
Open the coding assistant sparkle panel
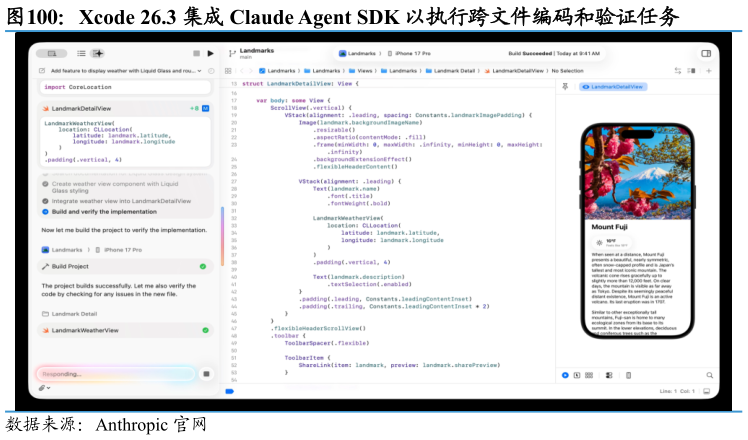[x=98, y=53]
